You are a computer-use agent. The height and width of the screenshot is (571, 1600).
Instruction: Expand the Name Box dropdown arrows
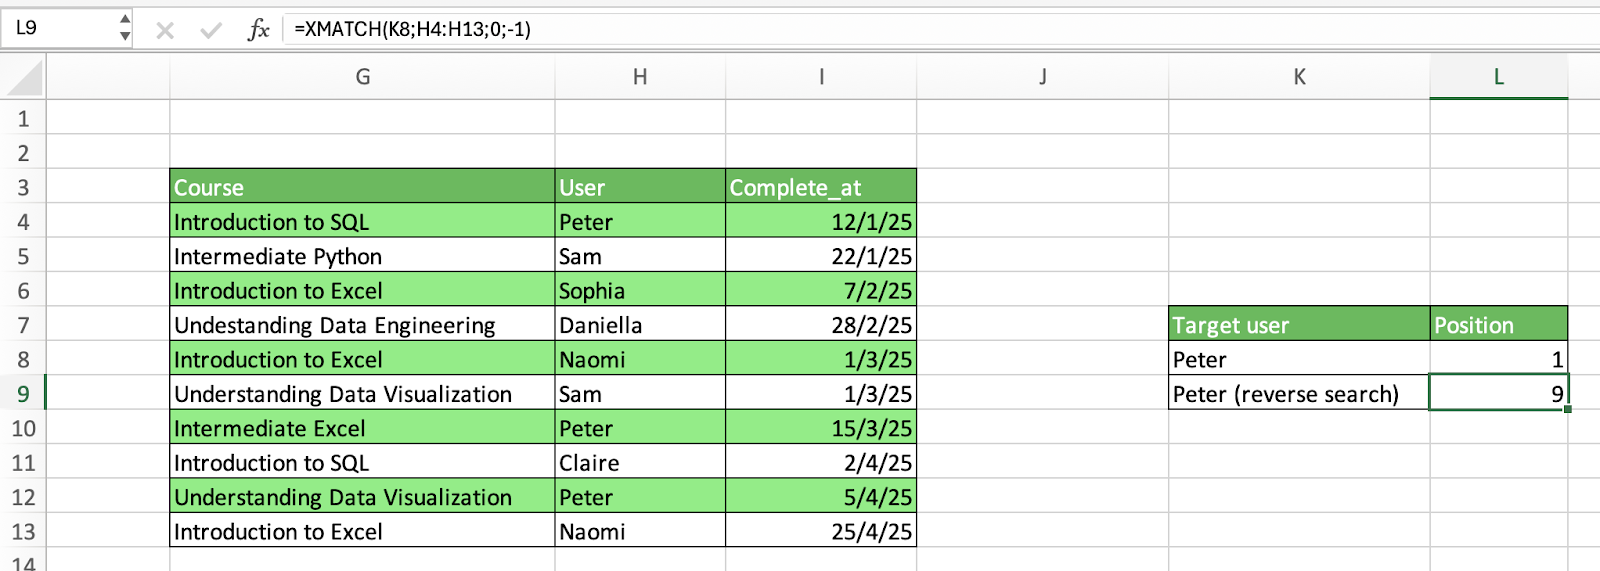point(124,28)
